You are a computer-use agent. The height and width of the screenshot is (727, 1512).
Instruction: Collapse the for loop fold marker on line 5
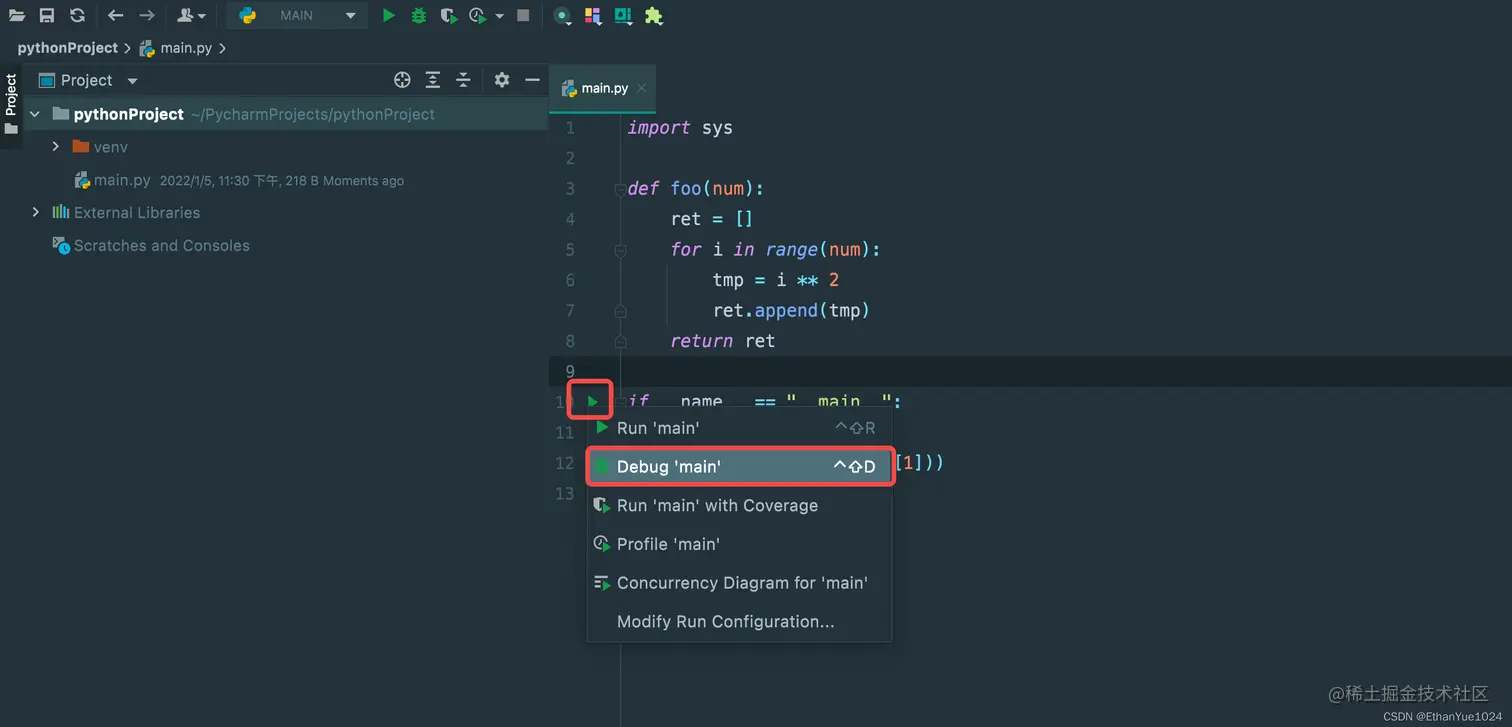click(x=620, y=250)
